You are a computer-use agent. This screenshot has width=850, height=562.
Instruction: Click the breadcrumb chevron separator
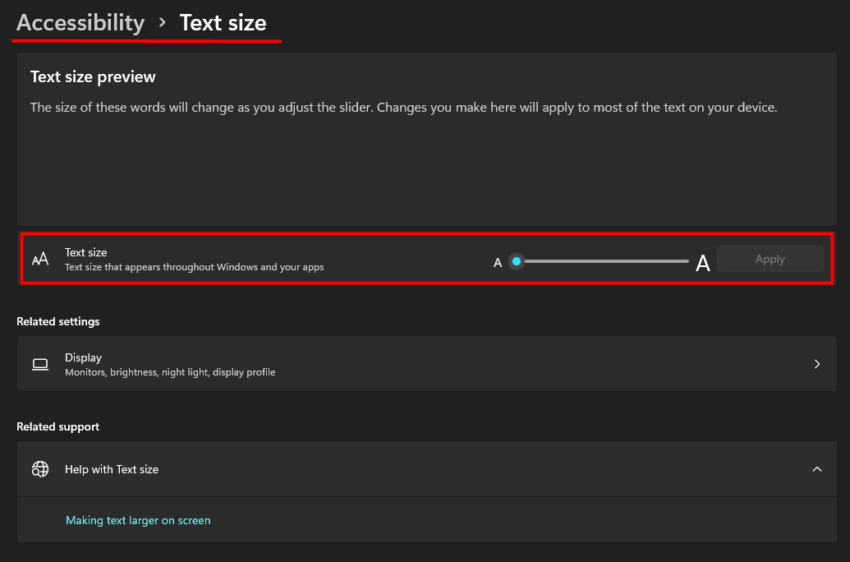tap(162, 23)
